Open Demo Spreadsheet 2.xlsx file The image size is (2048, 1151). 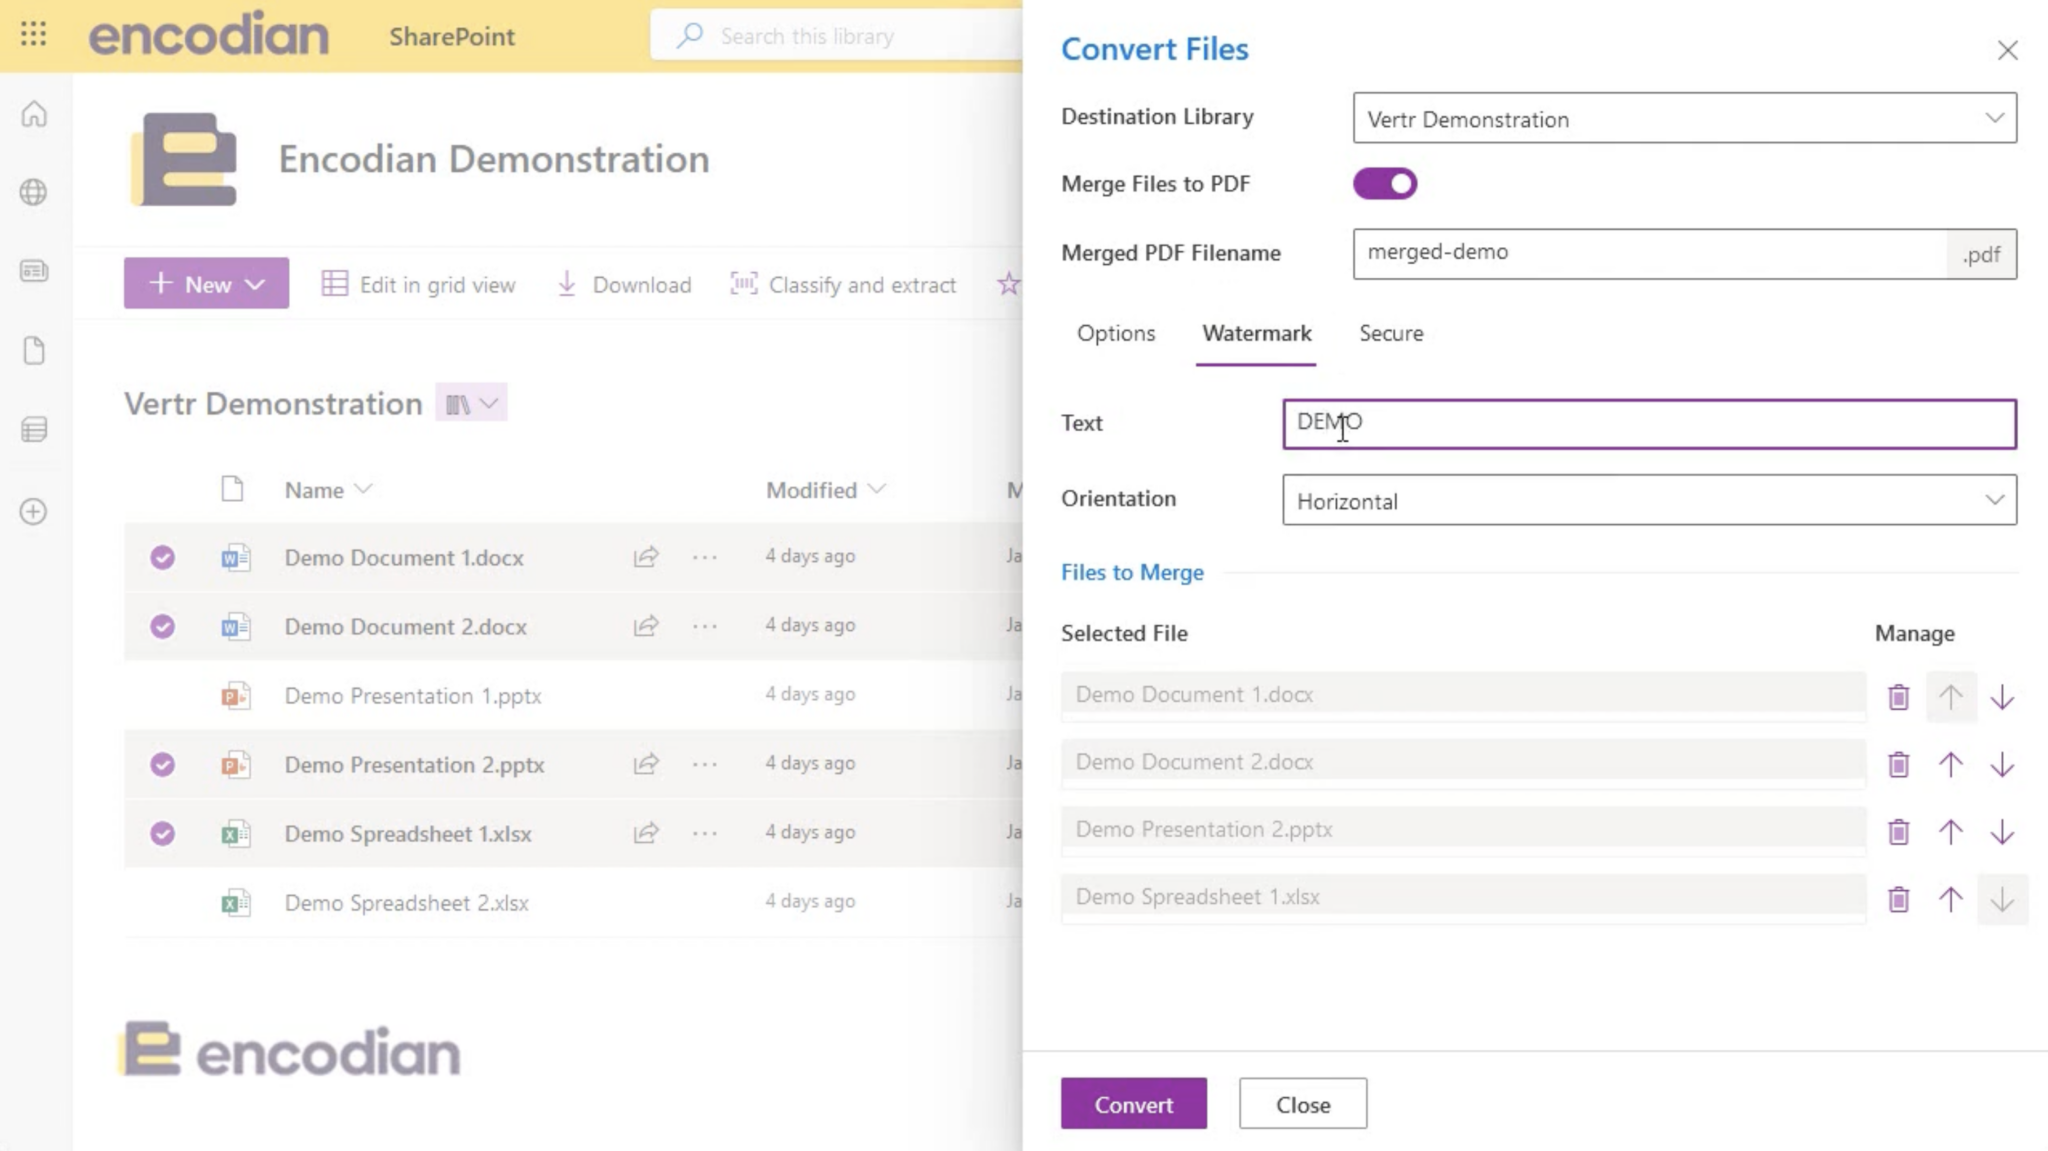(x=406, y=902)
